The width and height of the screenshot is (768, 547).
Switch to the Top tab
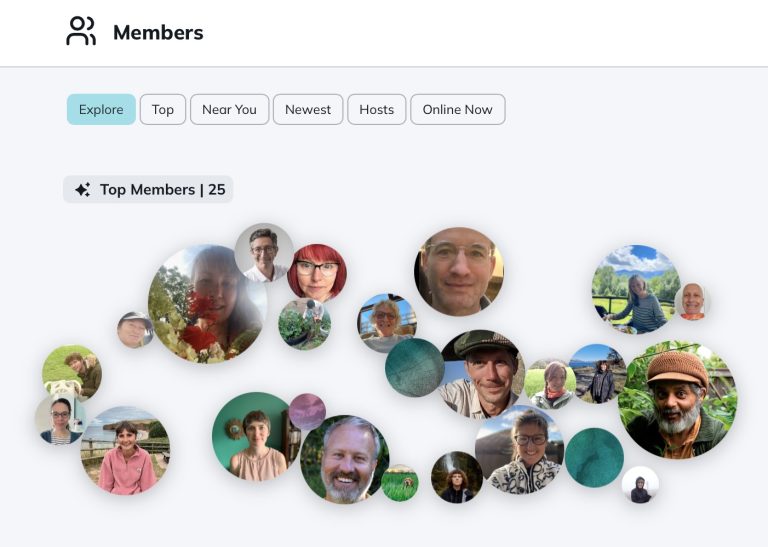tap(163, 110)
